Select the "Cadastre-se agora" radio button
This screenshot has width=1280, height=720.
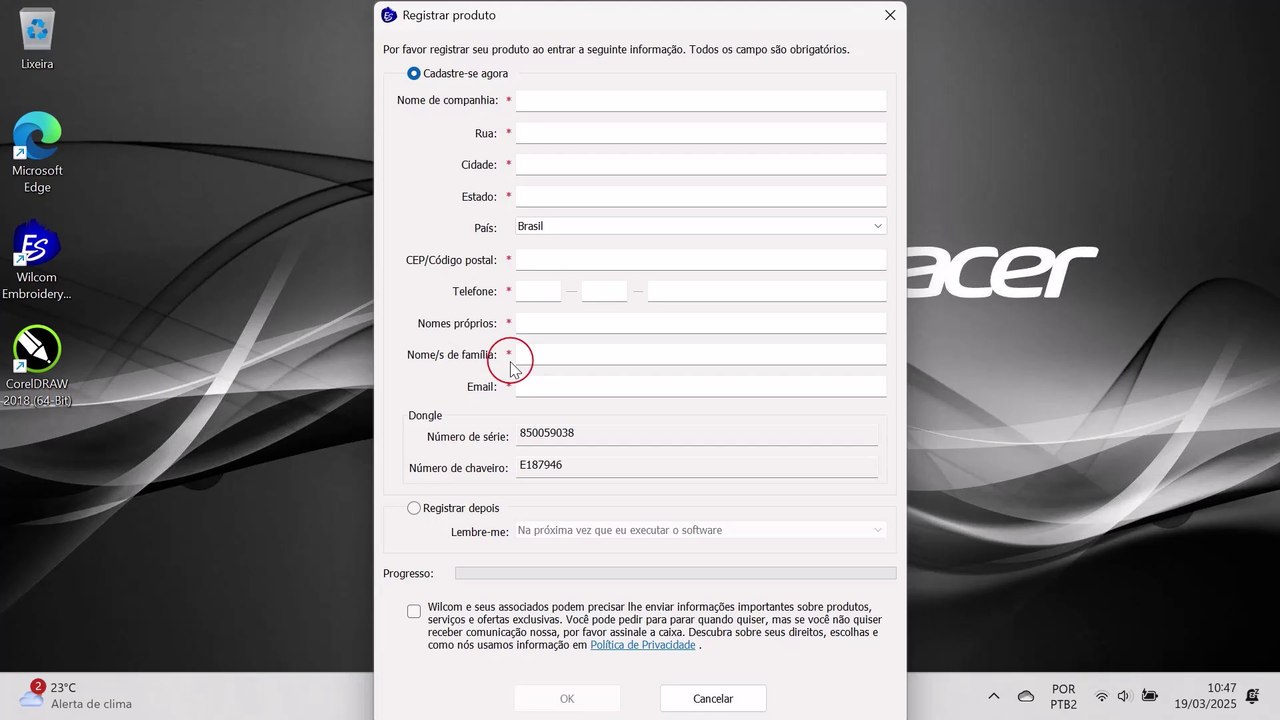tap(414, 74)
